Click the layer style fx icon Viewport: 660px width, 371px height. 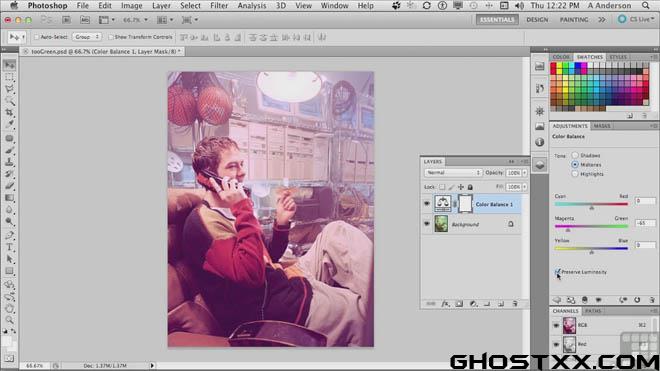445,304
